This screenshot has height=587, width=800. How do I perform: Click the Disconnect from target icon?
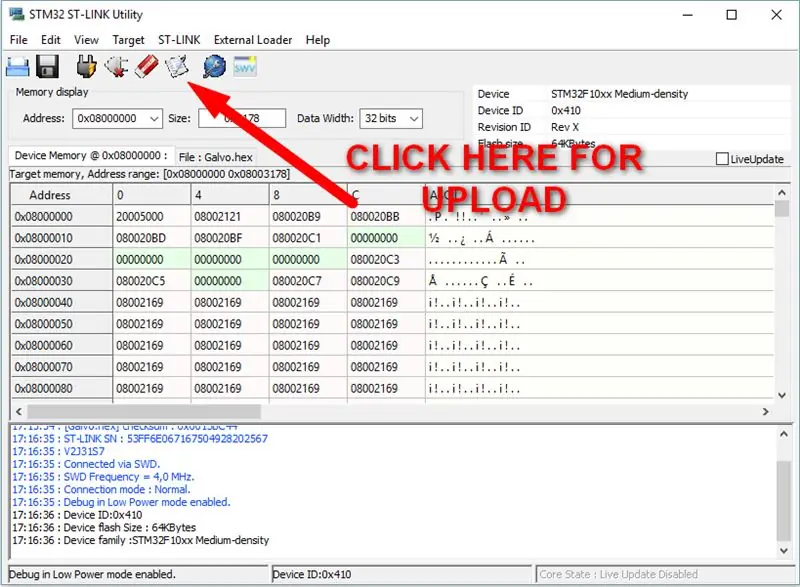(116, 67)
